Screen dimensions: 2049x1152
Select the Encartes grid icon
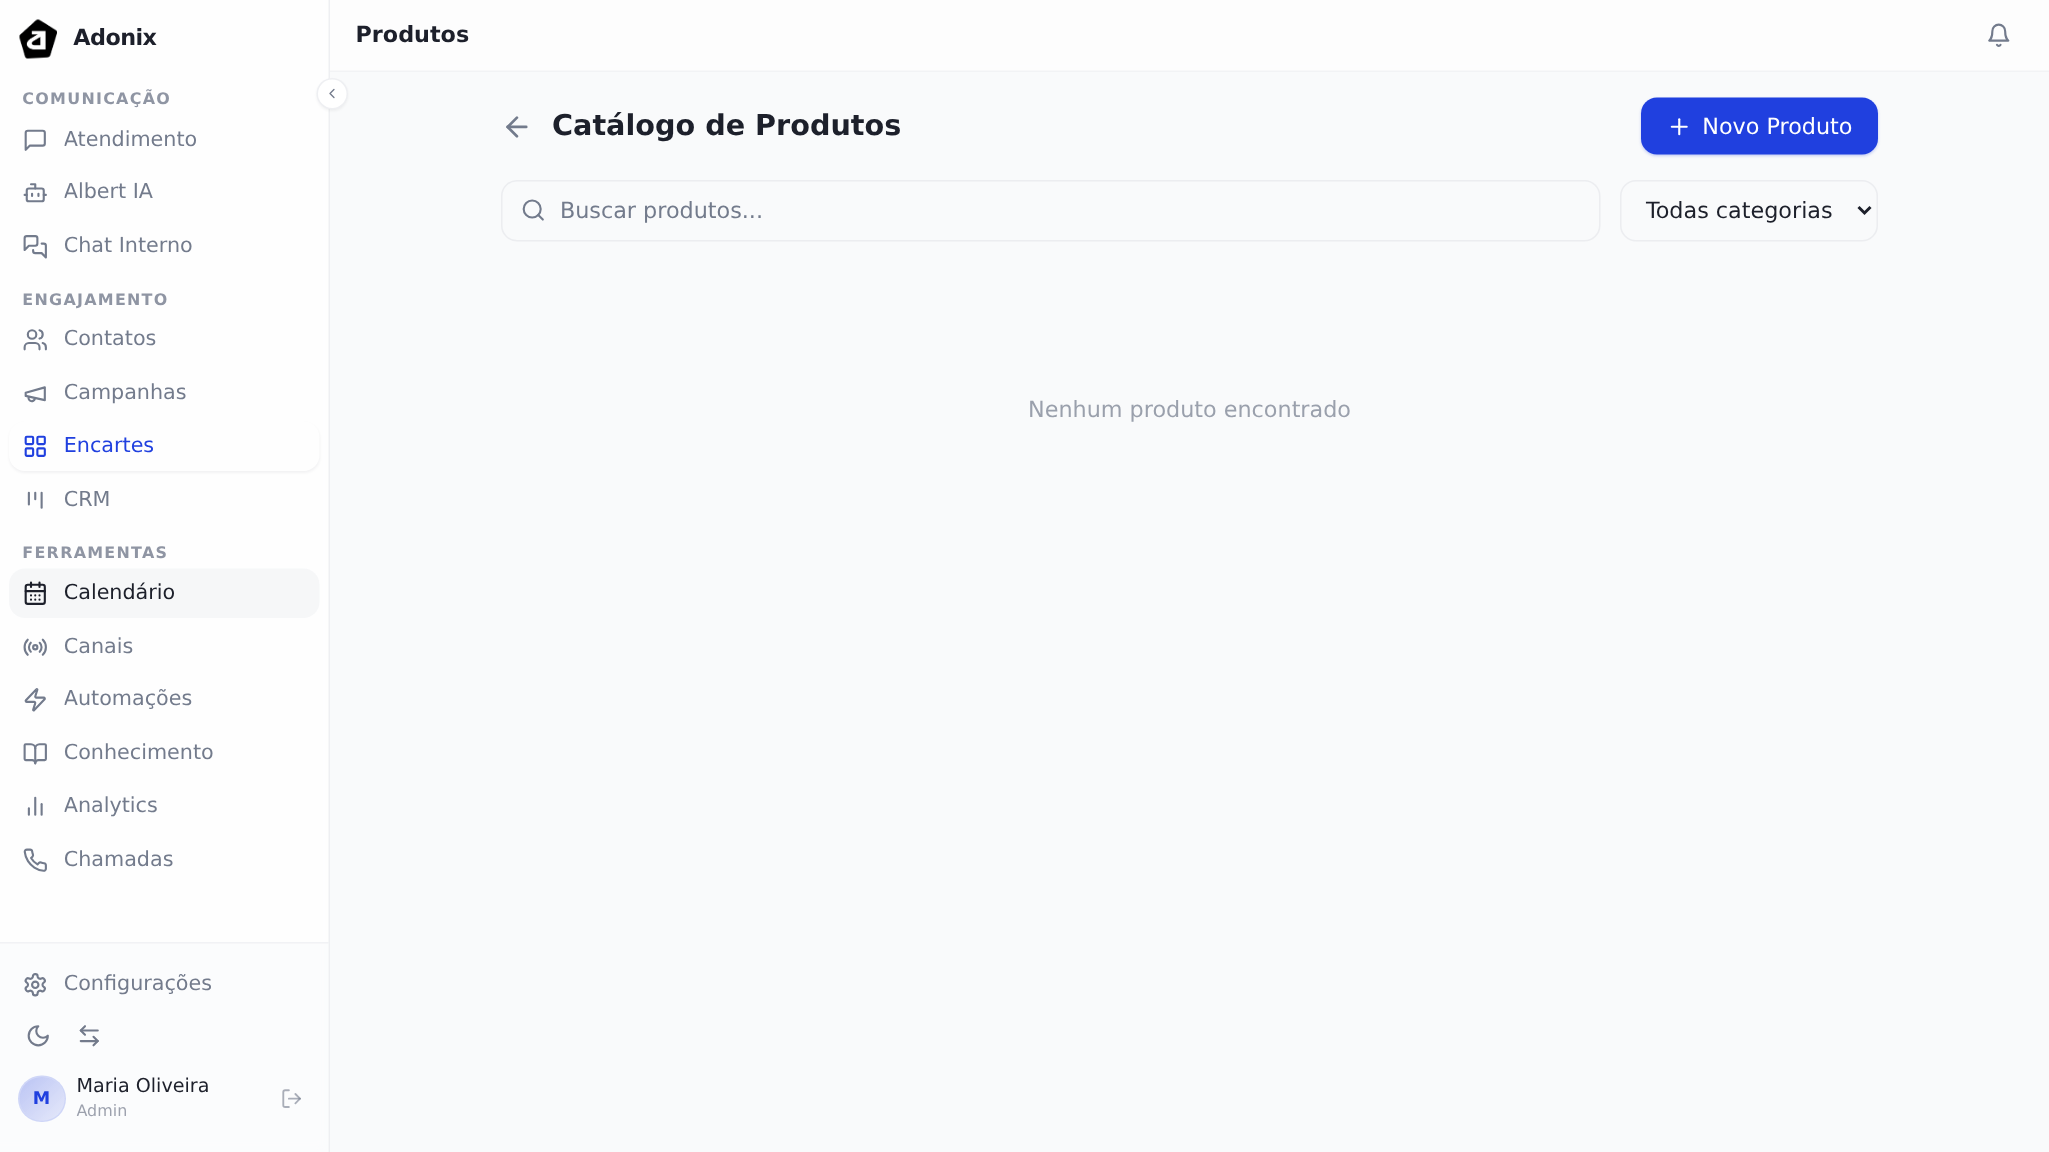36,446
